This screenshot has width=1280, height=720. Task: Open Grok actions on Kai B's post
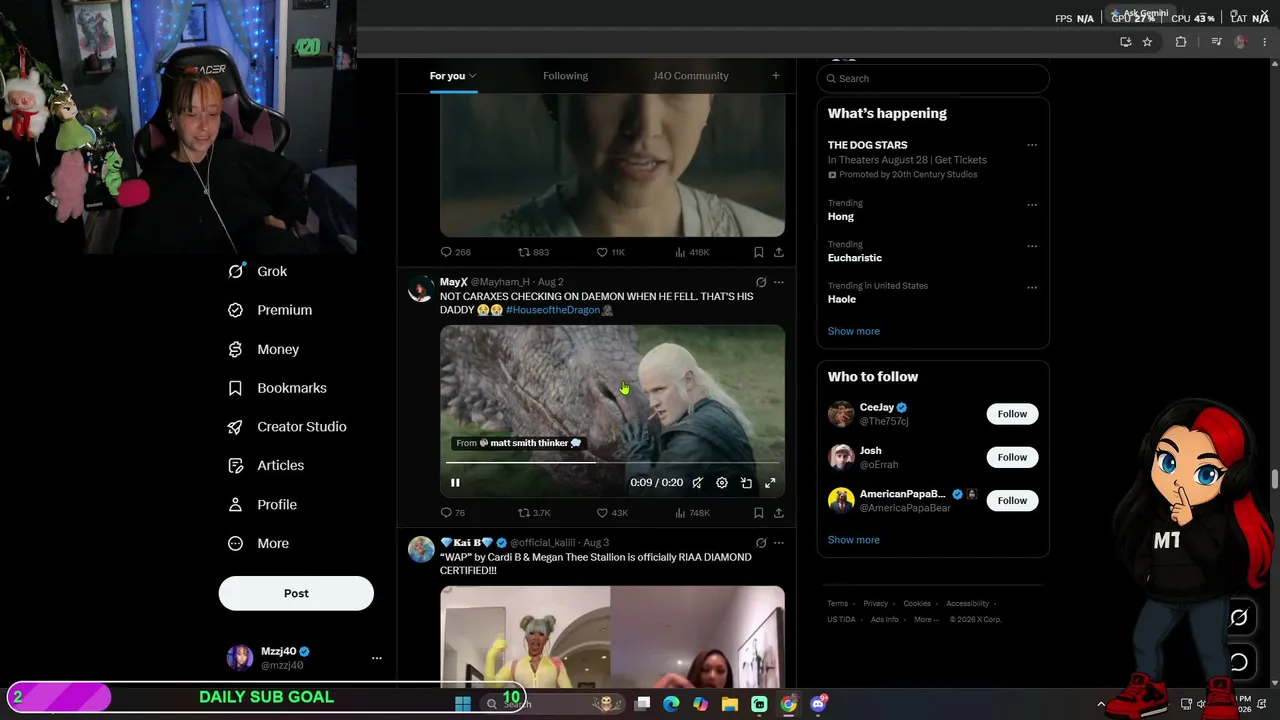click(x=761, y=543)
